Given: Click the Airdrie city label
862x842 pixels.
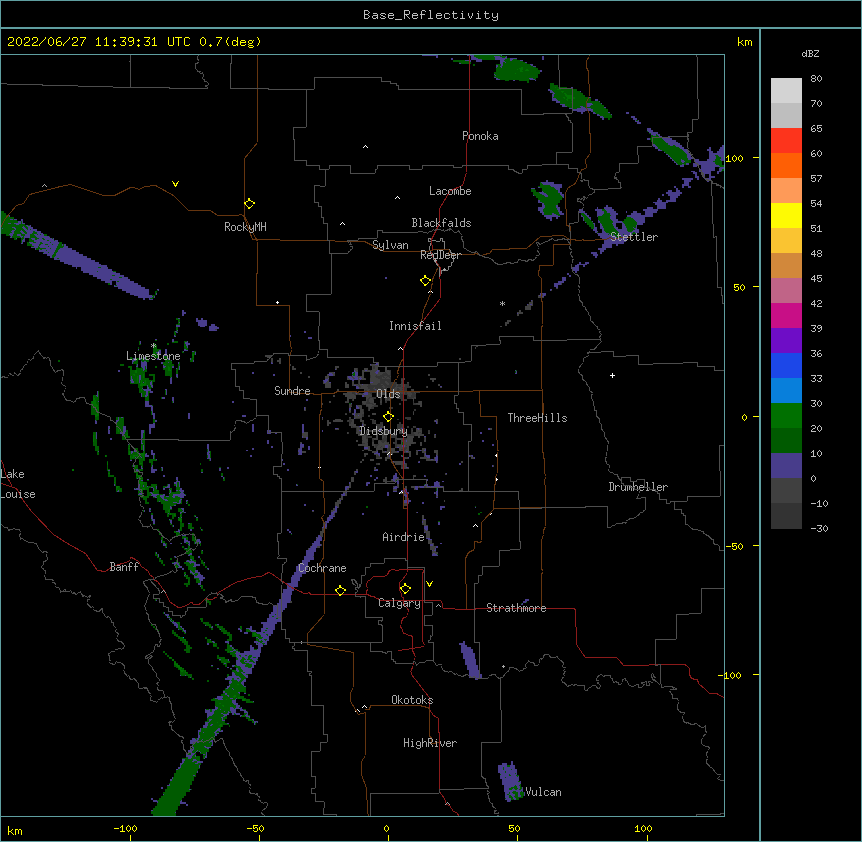Looking at the screenshot, I should [x=404, y=537].
